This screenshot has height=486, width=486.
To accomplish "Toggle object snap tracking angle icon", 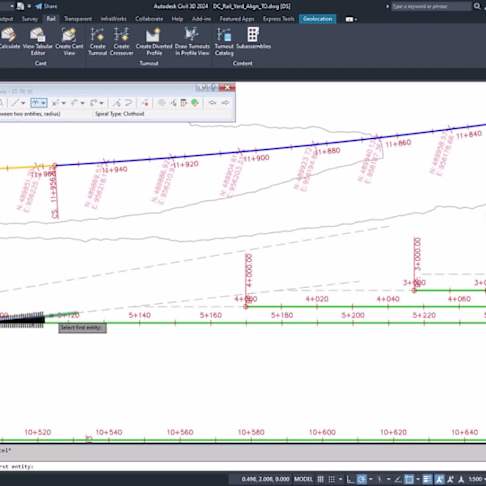I will point(398,479).
